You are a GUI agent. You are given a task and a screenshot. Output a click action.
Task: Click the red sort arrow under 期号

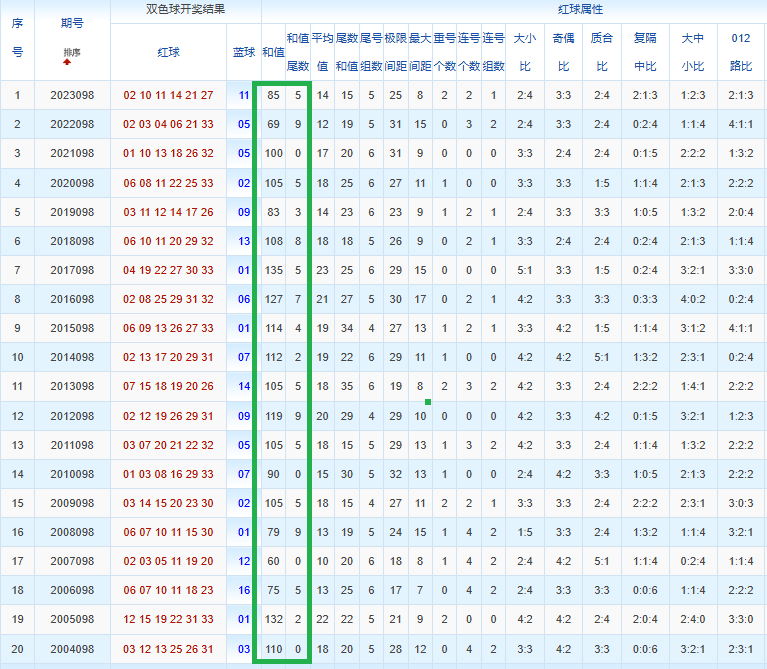(x=67, y=62)
